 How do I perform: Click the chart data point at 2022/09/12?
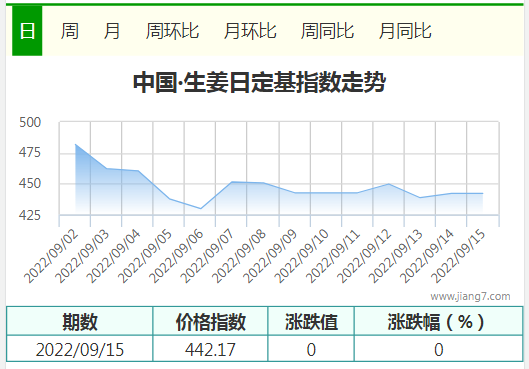click(x=389, y=184)
